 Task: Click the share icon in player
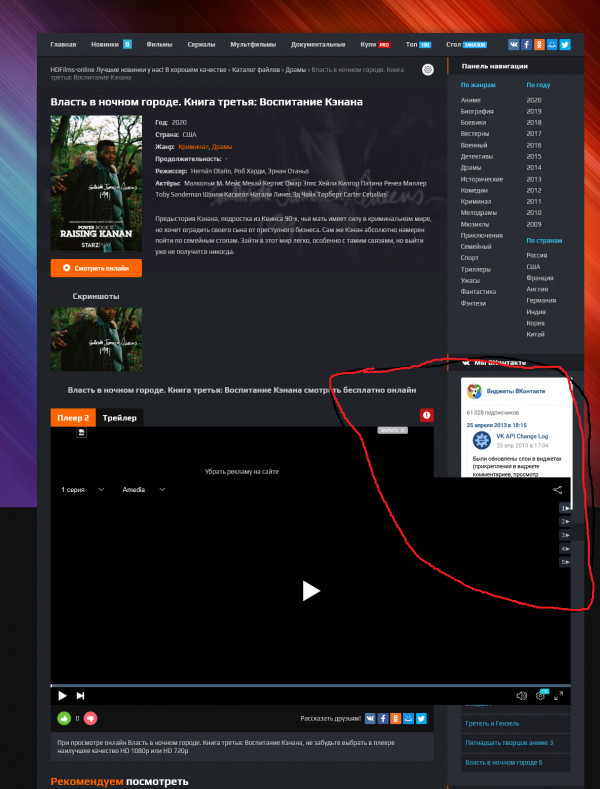(557, 490)
